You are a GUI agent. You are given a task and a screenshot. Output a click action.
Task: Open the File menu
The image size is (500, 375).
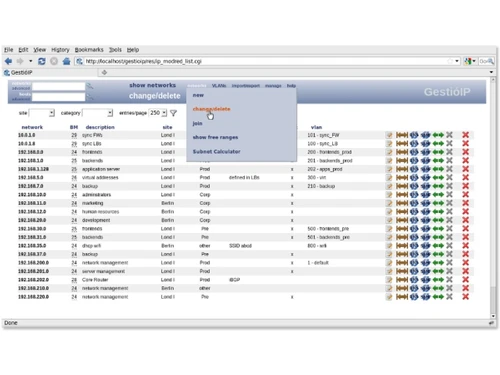coord(8,50)
